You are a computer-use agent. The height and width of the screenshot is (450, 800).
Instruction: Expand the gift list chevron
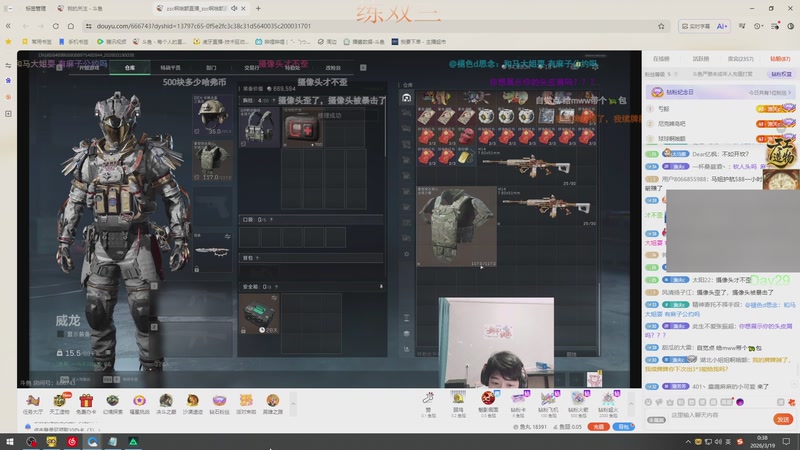pyautogui.click(x=631, y=404)
